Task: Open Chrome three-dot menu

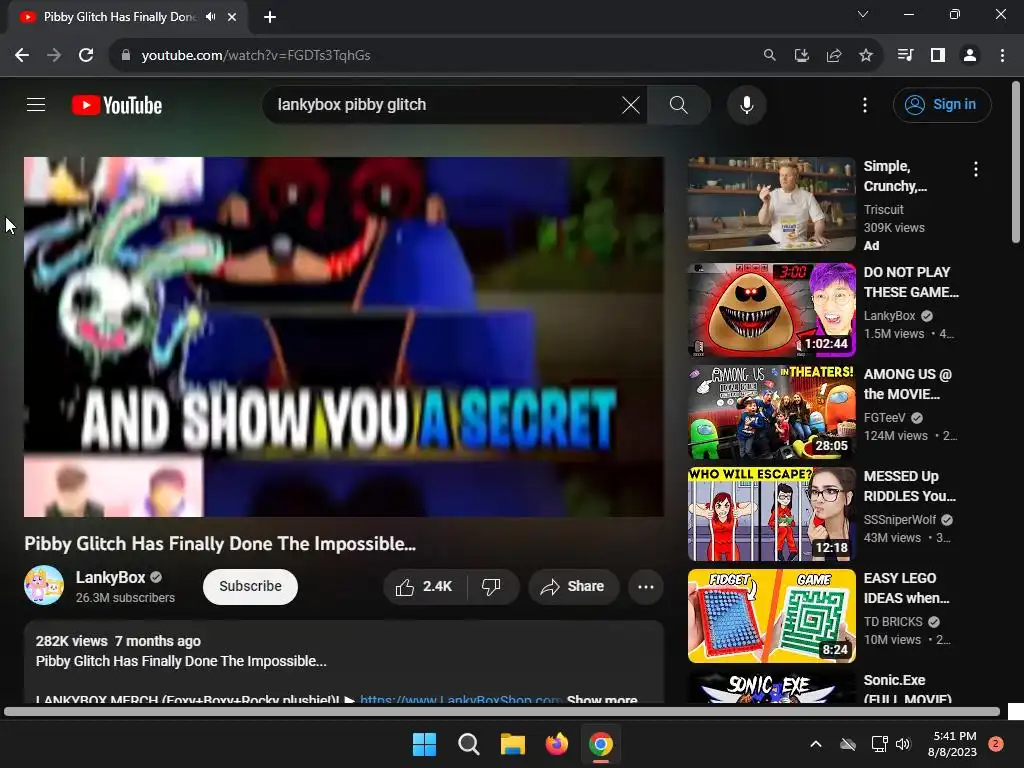Action: click(x=1002, y=56)
